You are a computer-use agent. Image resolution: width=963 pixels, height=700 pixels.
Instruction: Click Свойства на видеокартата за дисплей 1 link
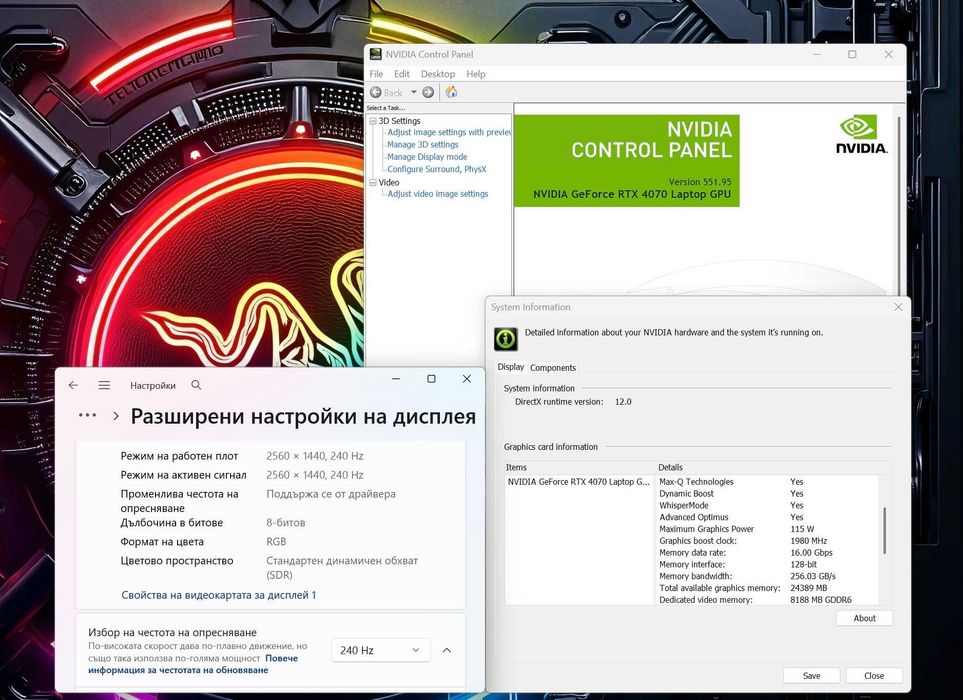(219, 594)
